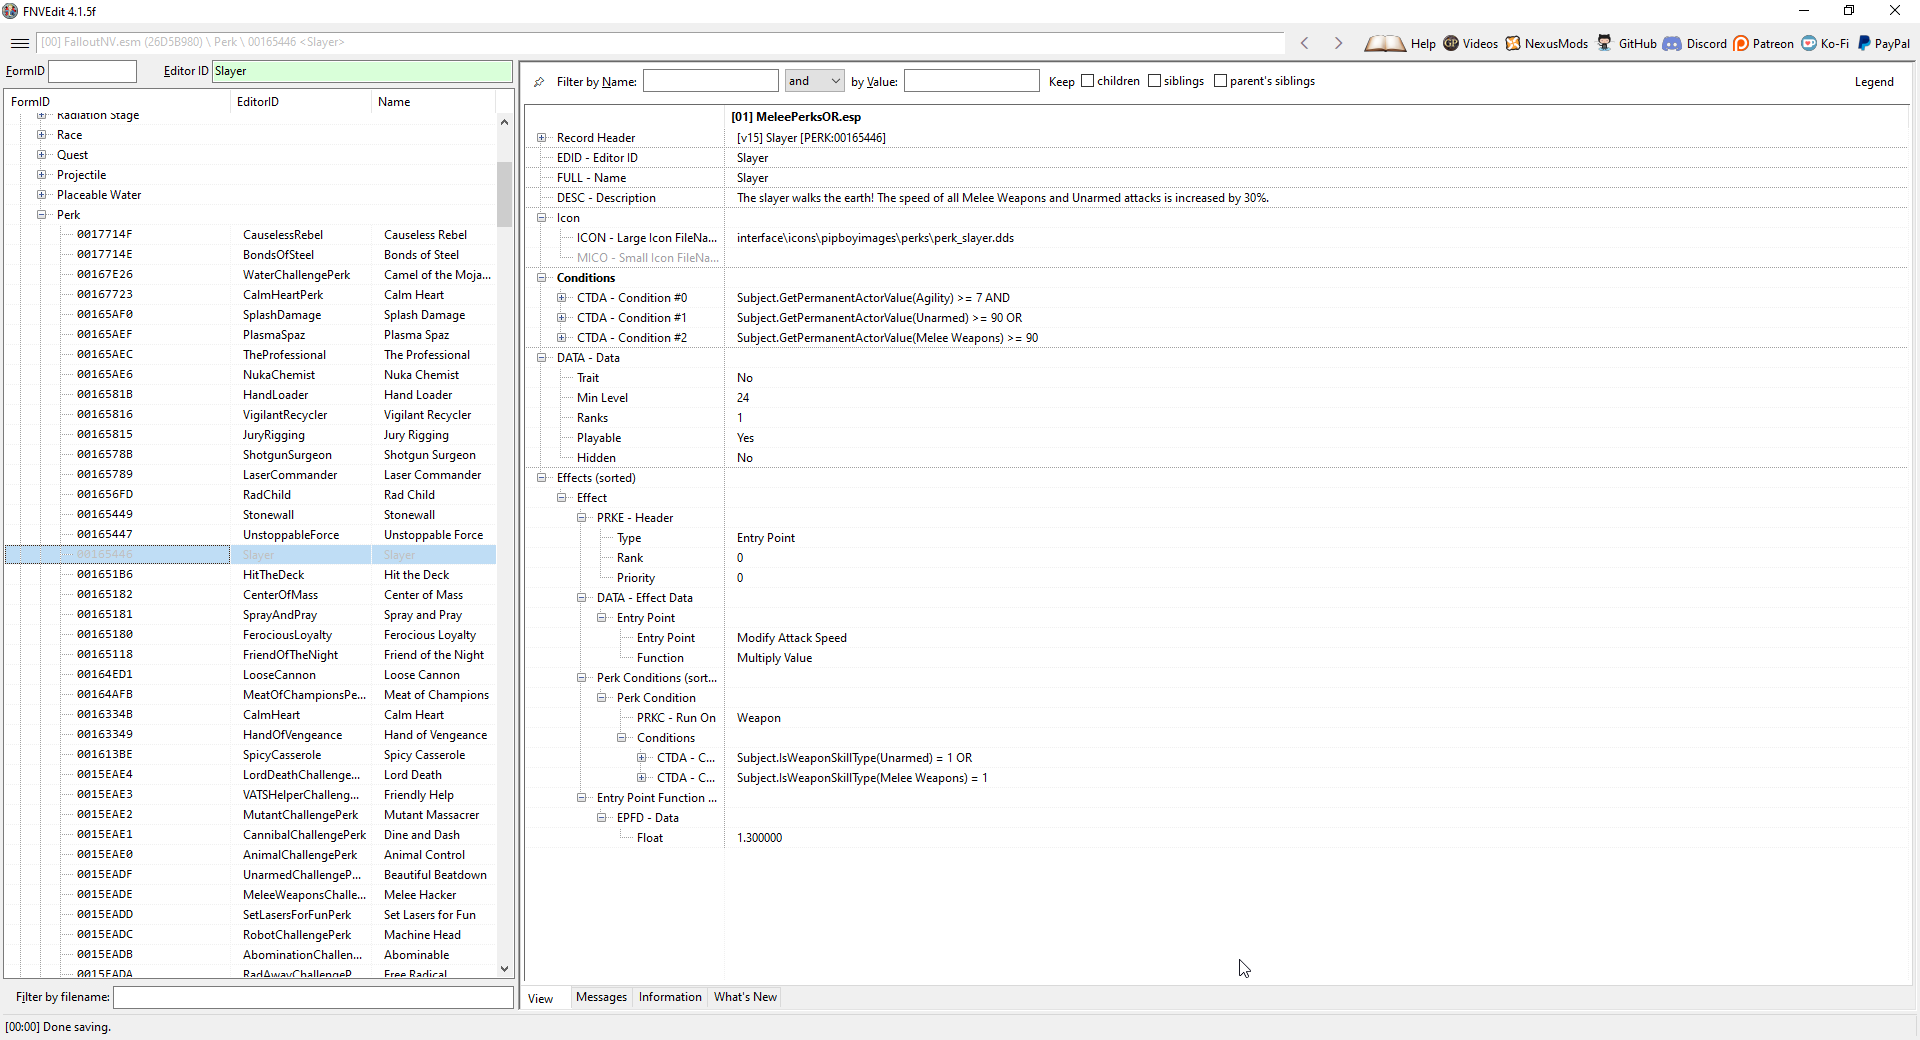Click the record tree scrollbar up arrow
Image resolution: width=1920 pixels, height=1040 pixels.
504,122
